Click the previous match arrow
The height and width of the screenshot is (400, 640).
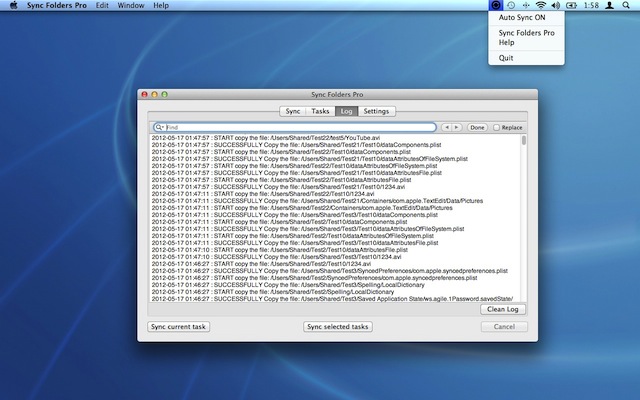446,128
